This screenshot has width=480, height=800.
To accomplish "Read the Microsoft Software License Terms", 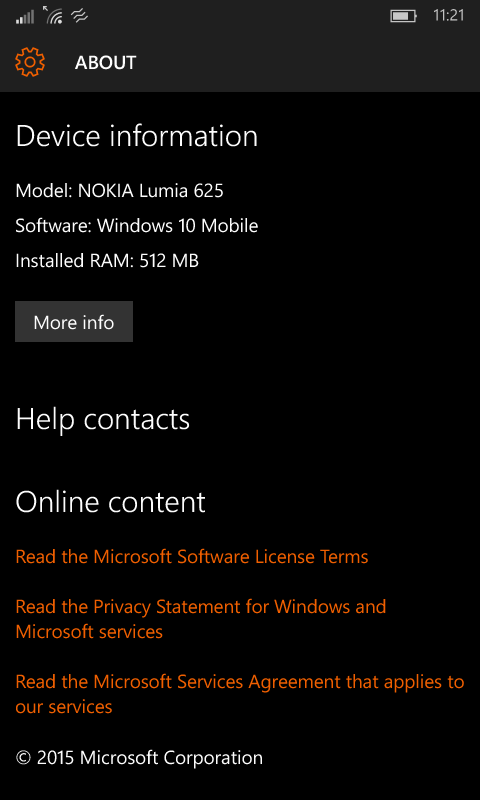I will coord(192,556).
